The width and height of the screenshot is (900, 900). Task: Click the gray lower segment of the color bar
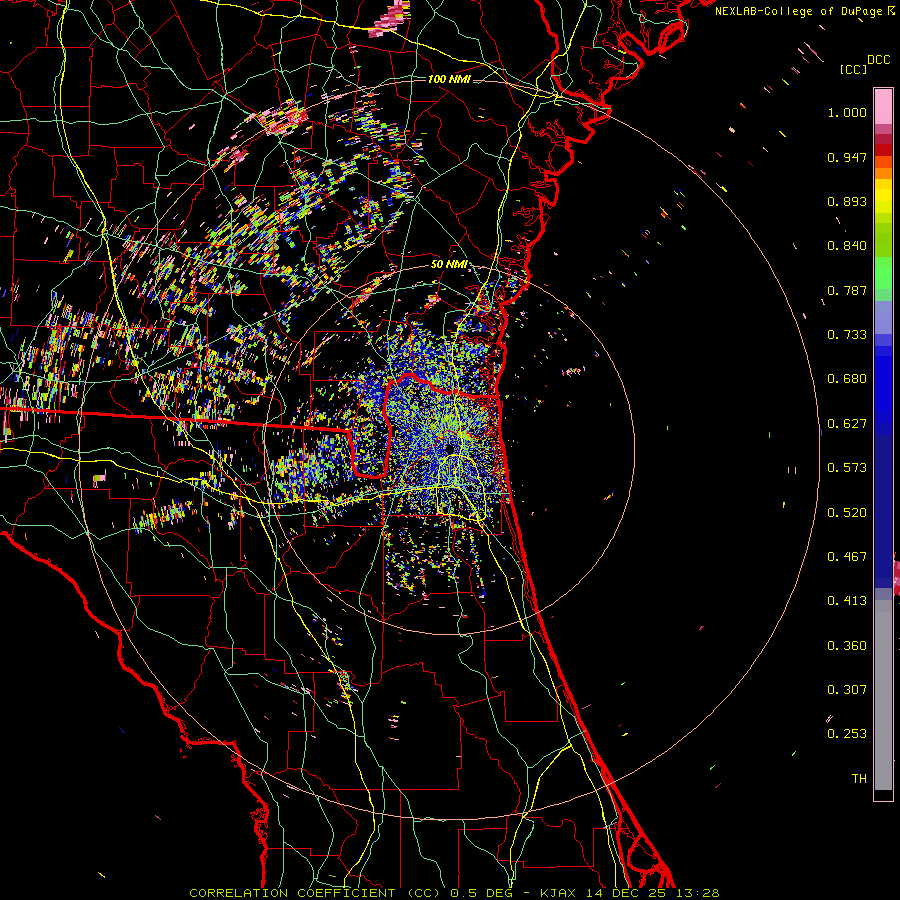point(883,695)
